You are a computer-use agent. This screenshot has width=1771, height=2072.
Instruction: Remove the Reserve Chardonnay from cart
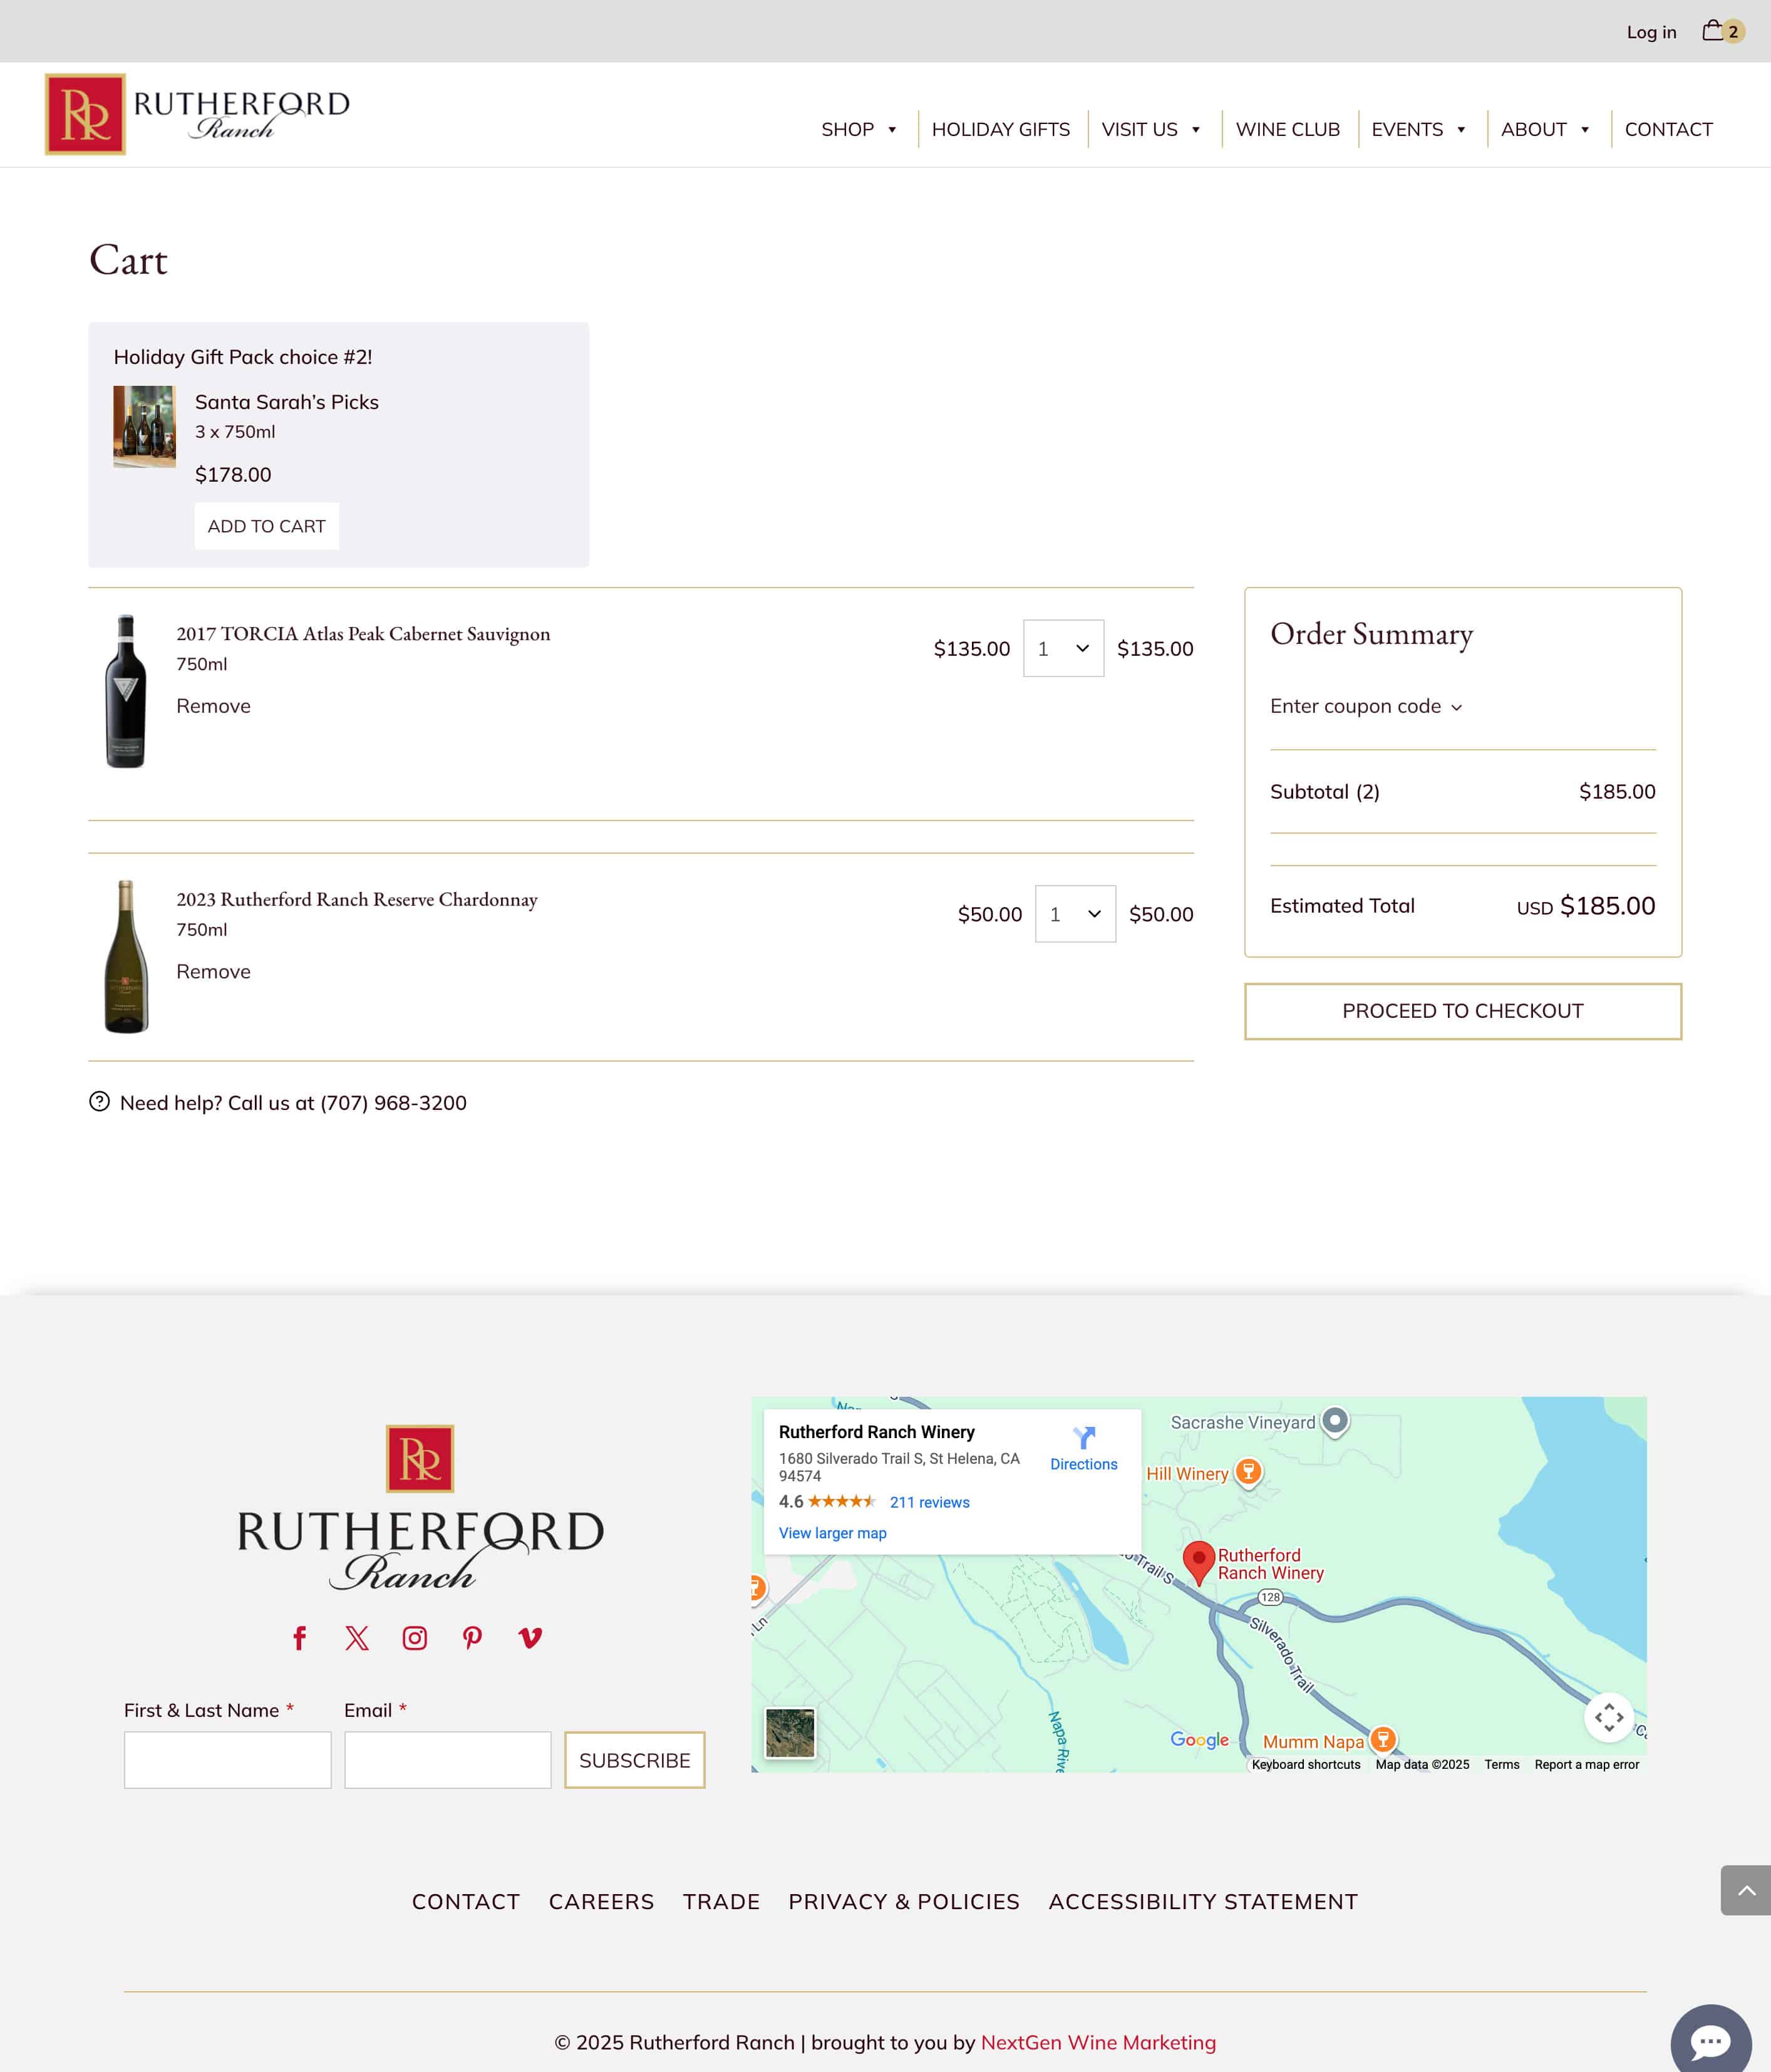213,971
